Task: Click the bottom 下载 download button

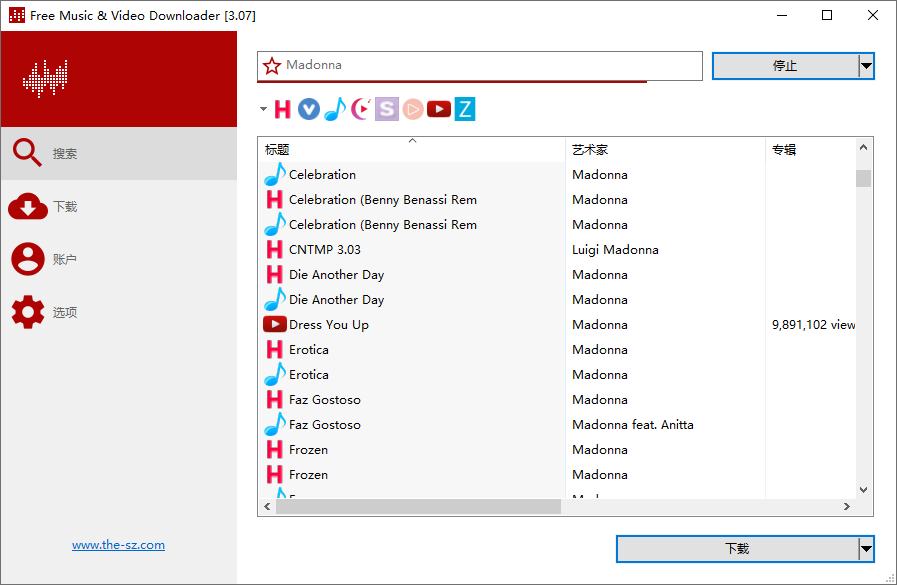Action: [x=737, y=549]
